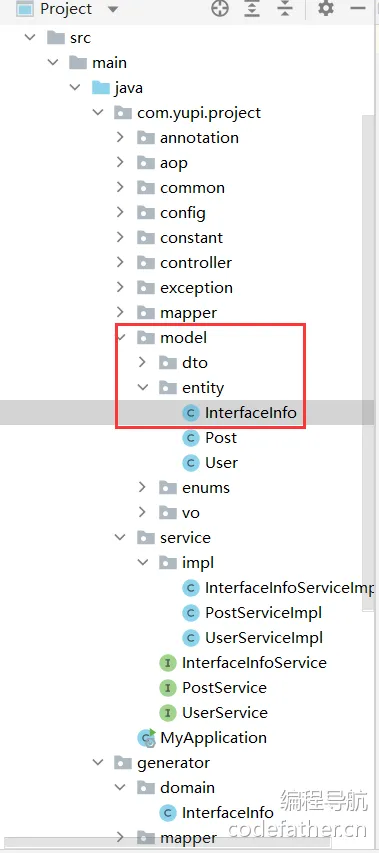Click the UserServiceImpl class icon
This screenshot has width=379, height=853.
[x=191, y=638]
